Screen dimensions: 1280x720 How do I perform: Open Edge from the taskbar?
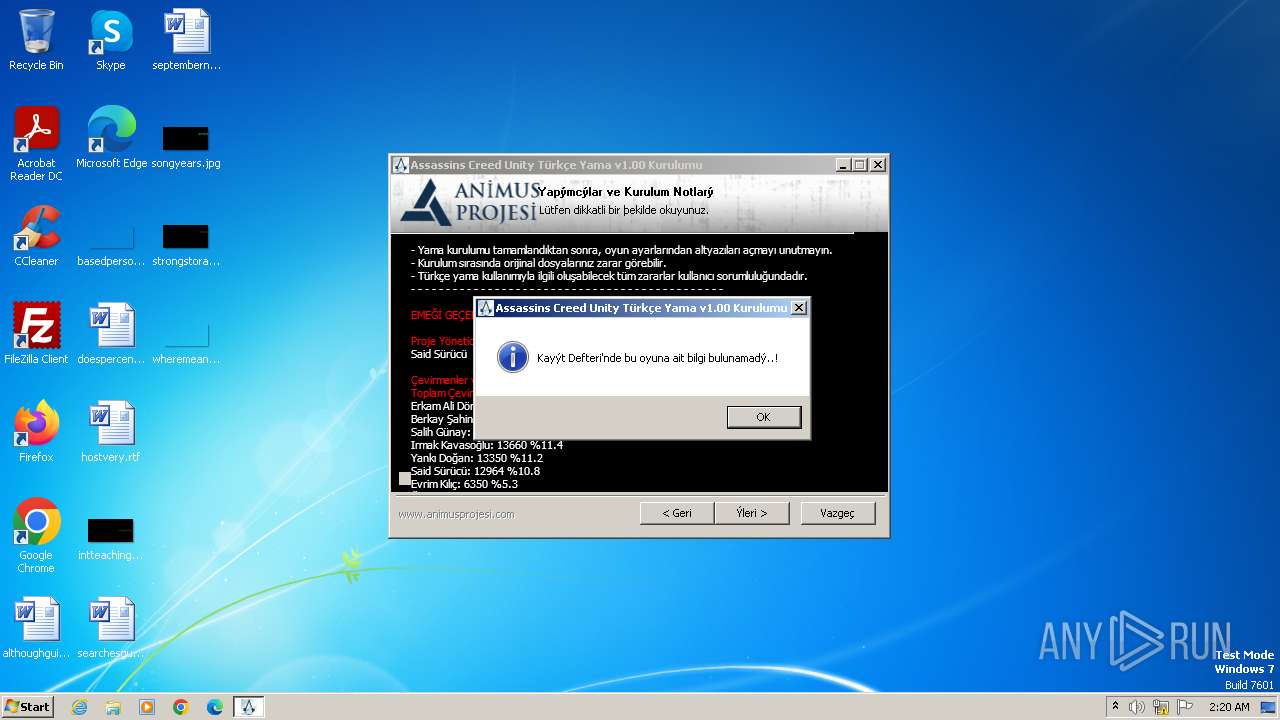tap(215, 707)
